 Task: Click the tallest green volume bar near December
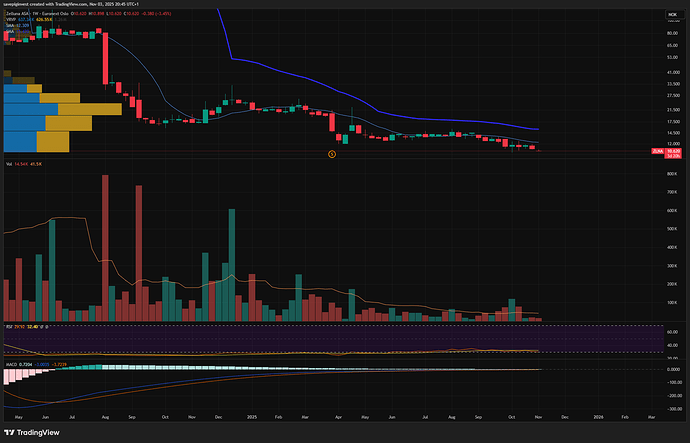(232, 260)
